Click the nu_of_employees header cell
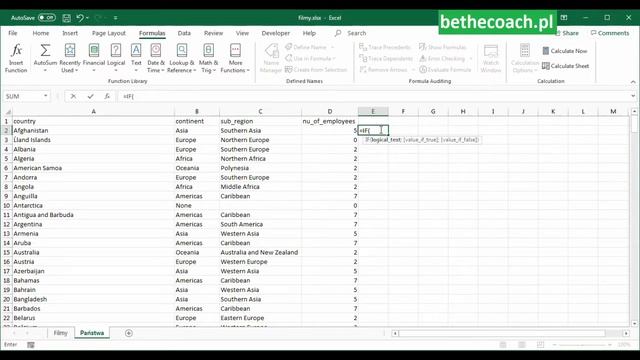Image resolution: width=640 pixels, height=360 pixels. 329,121
